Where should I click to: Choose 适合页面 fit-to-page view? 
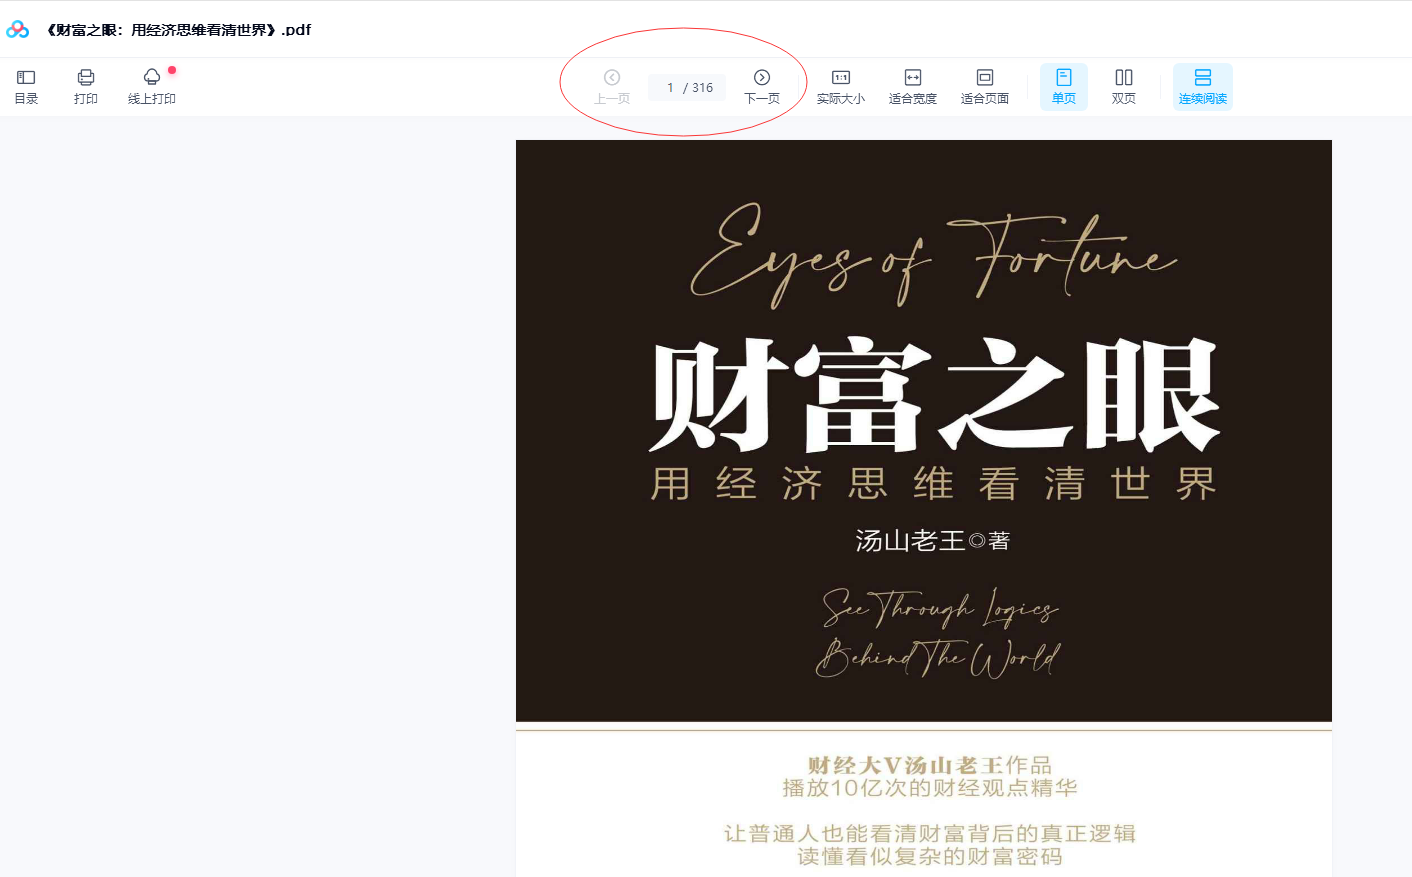pyautogui.click(x=985, y=86)
